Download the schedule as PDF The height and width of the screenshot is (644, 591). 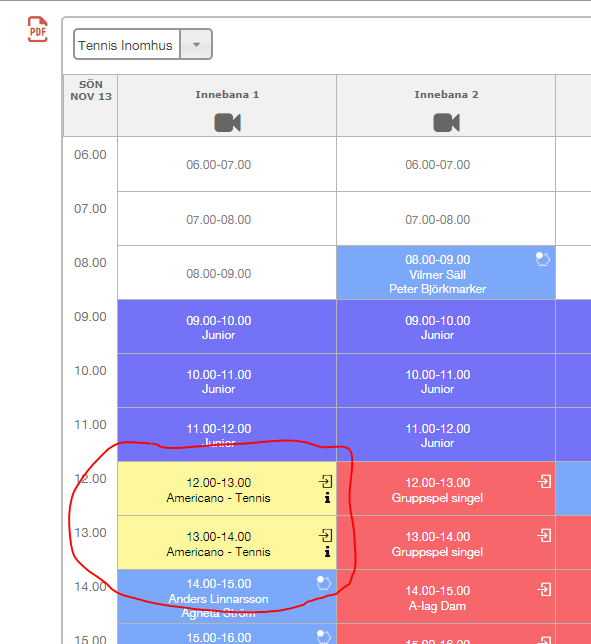pyautogui.click(x=37, y=29)
